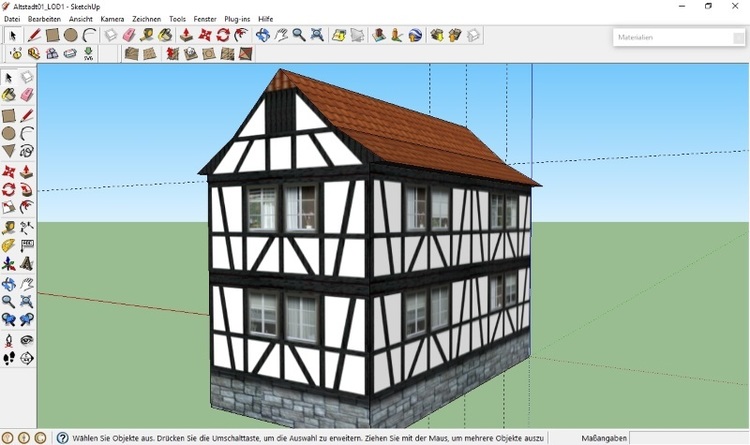Image resolution: width=750 pixels, height=445 pixels.
Task: Click inside the Maßangaben input field
Action: [689, 438]
